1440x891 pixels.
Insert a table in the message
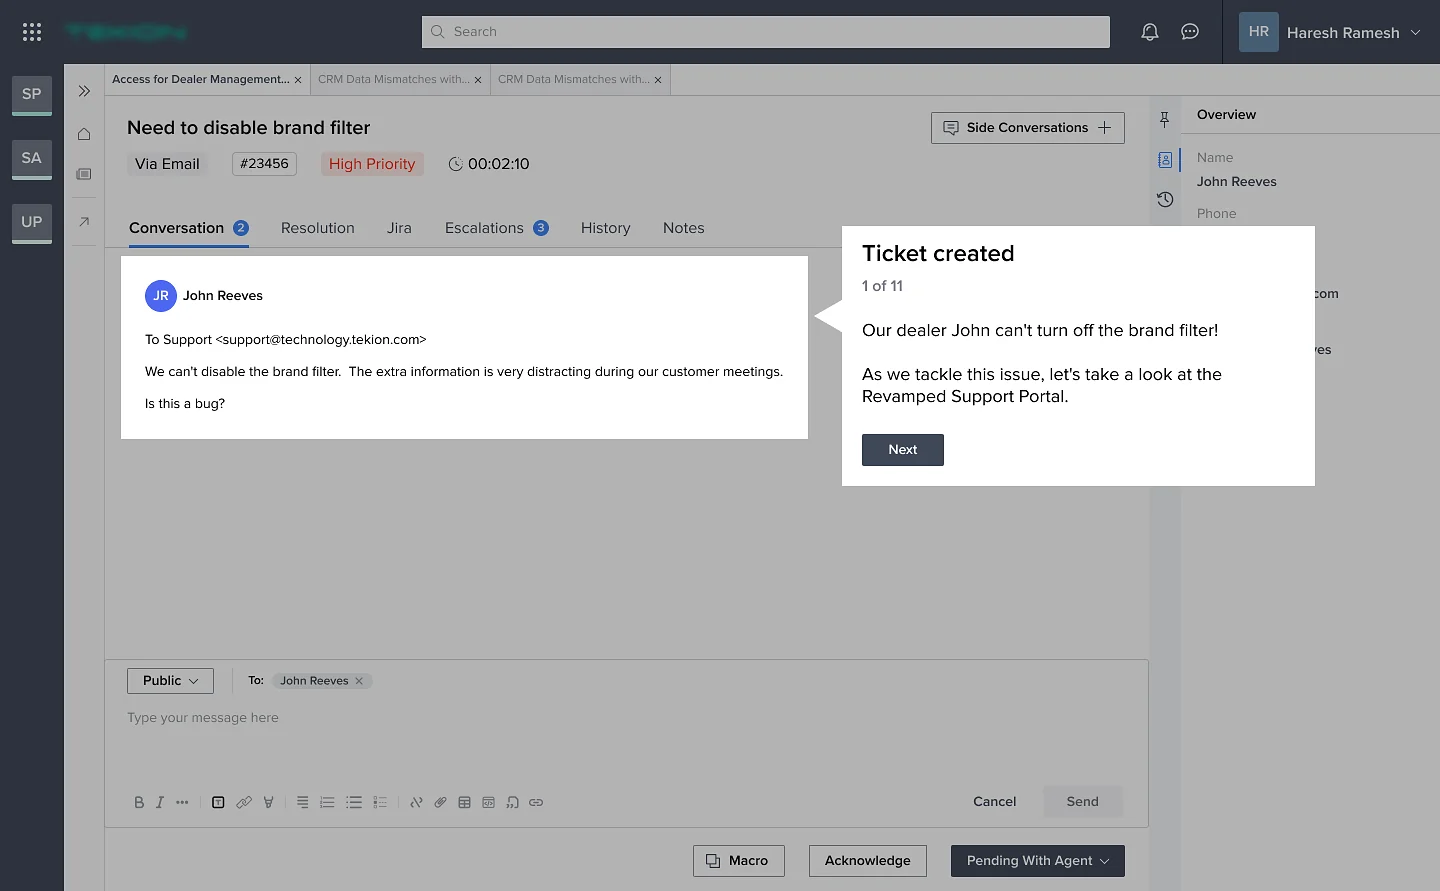click(464, 802)
